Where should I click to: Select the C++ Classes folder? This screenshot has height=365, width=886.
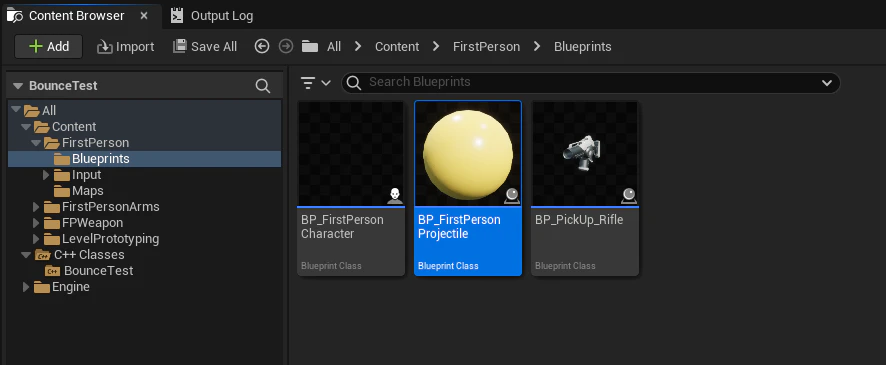click(x=89, y=255)
